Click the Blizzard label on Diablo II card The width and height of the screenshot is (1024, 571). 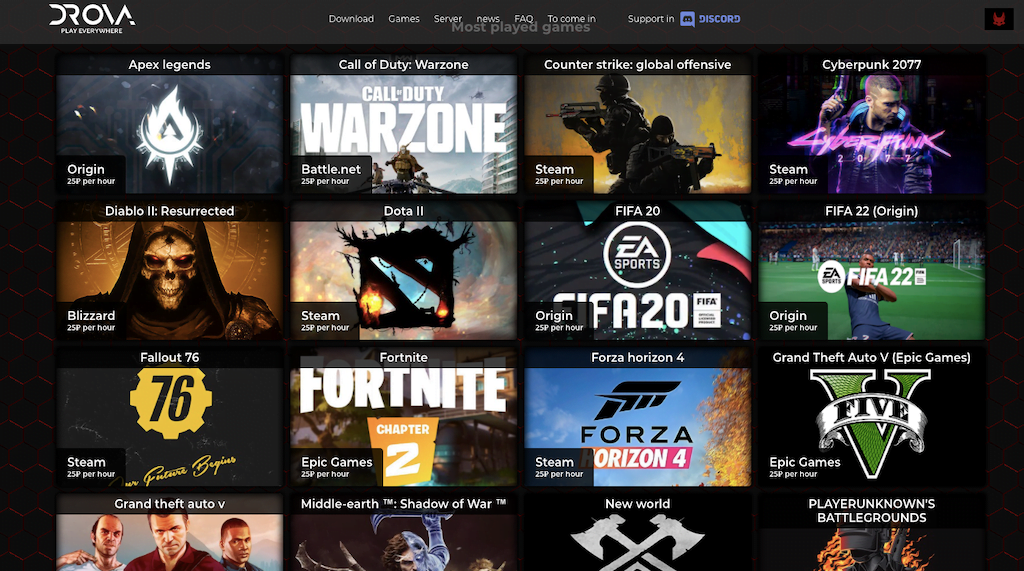(x=91, y=316)
